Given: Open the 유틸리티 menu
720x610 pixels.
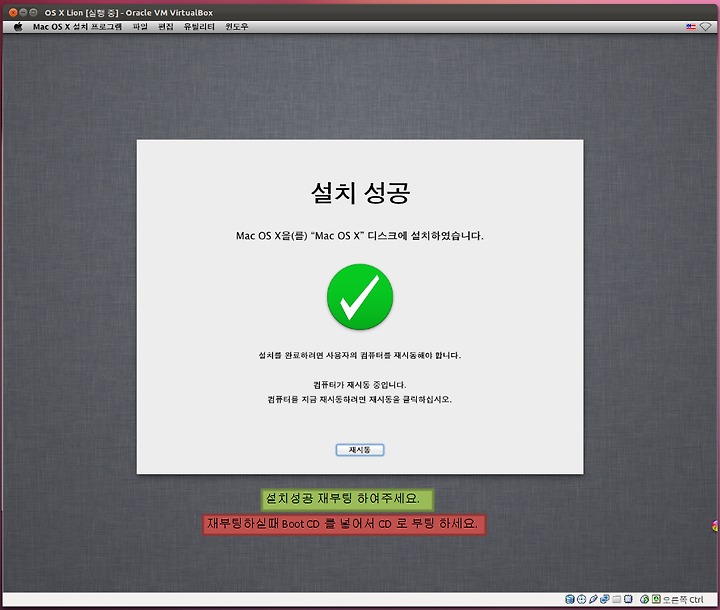Looking at the screenshot, I should [x=199, y=27].
